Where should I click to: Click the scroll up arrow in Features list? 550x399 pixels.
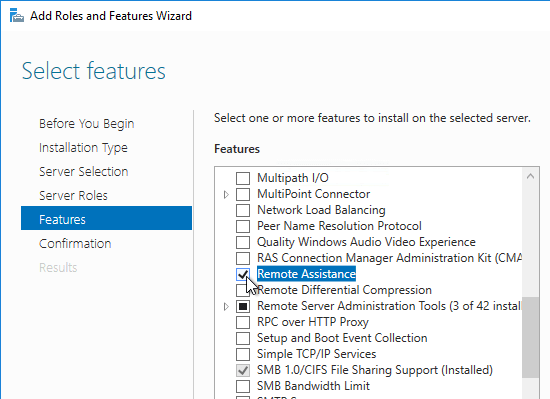tap(530, 176)
